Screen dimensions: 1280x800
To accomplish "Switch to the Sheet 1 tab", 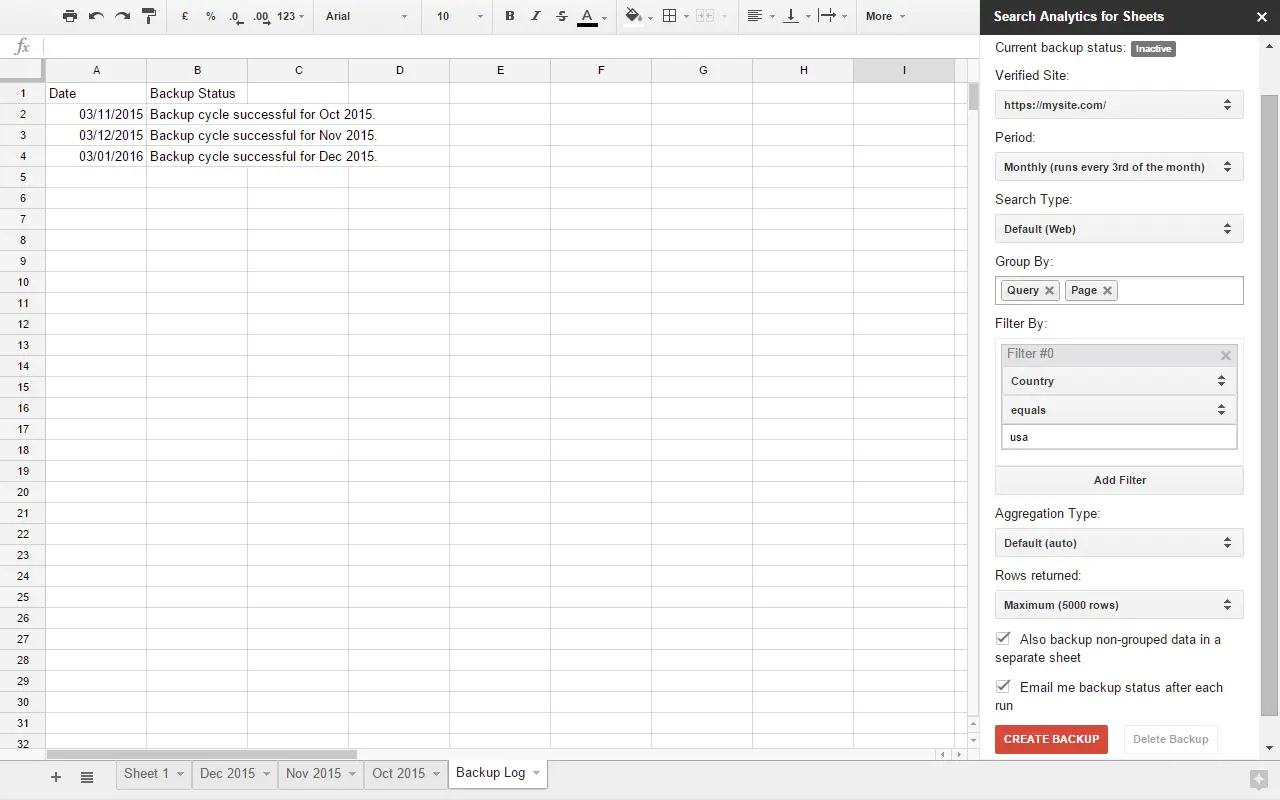I will point(154,774).
